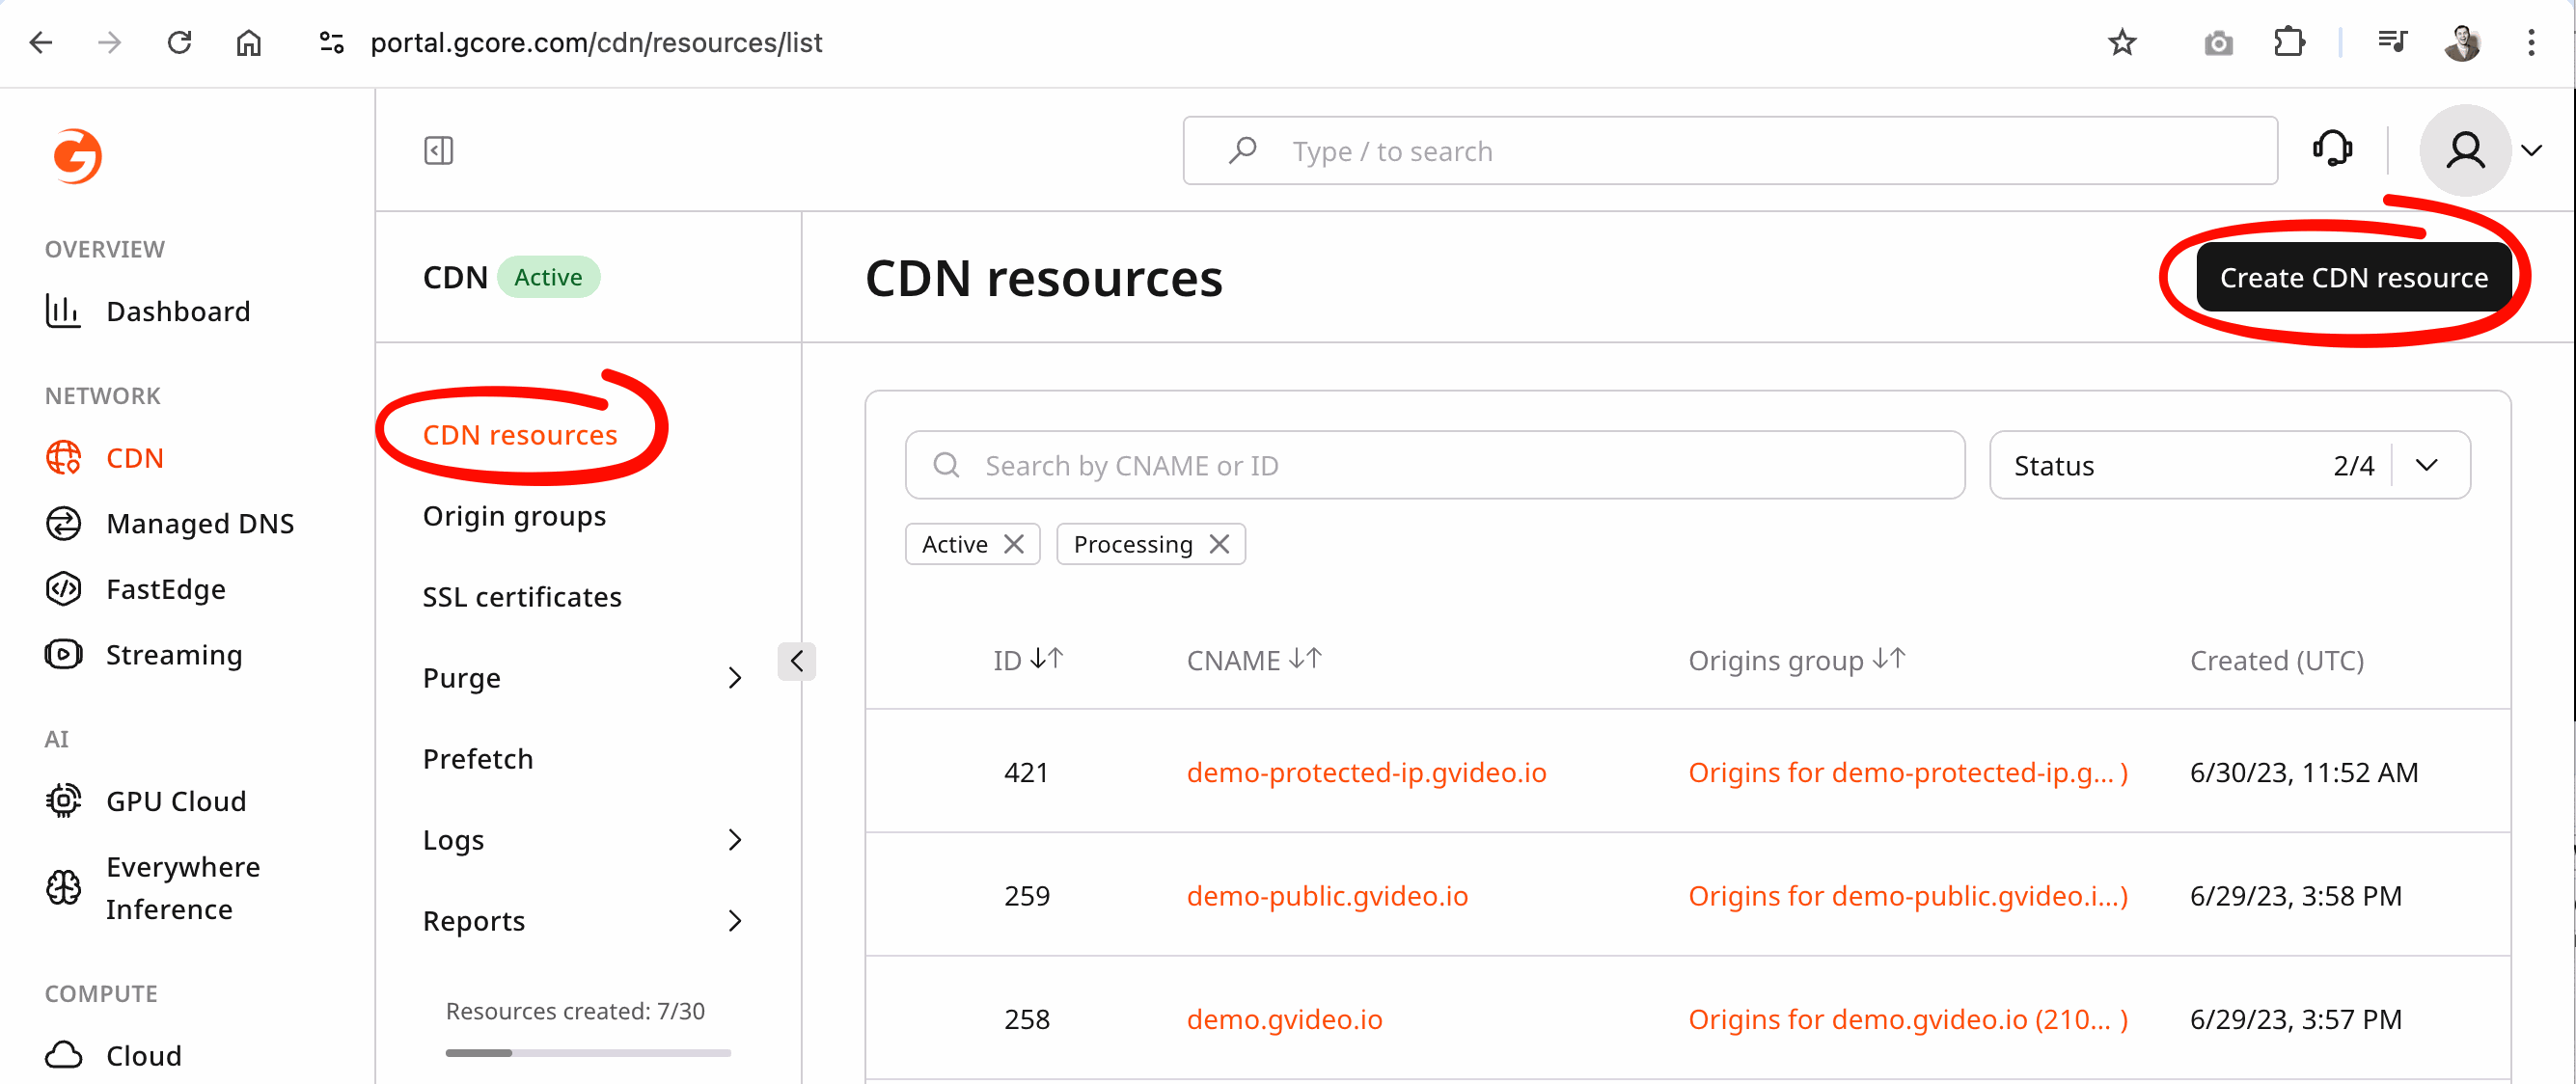Bookmark this page with star icon
This screenshot has width=2576, height=1084.
point(2121,42)
